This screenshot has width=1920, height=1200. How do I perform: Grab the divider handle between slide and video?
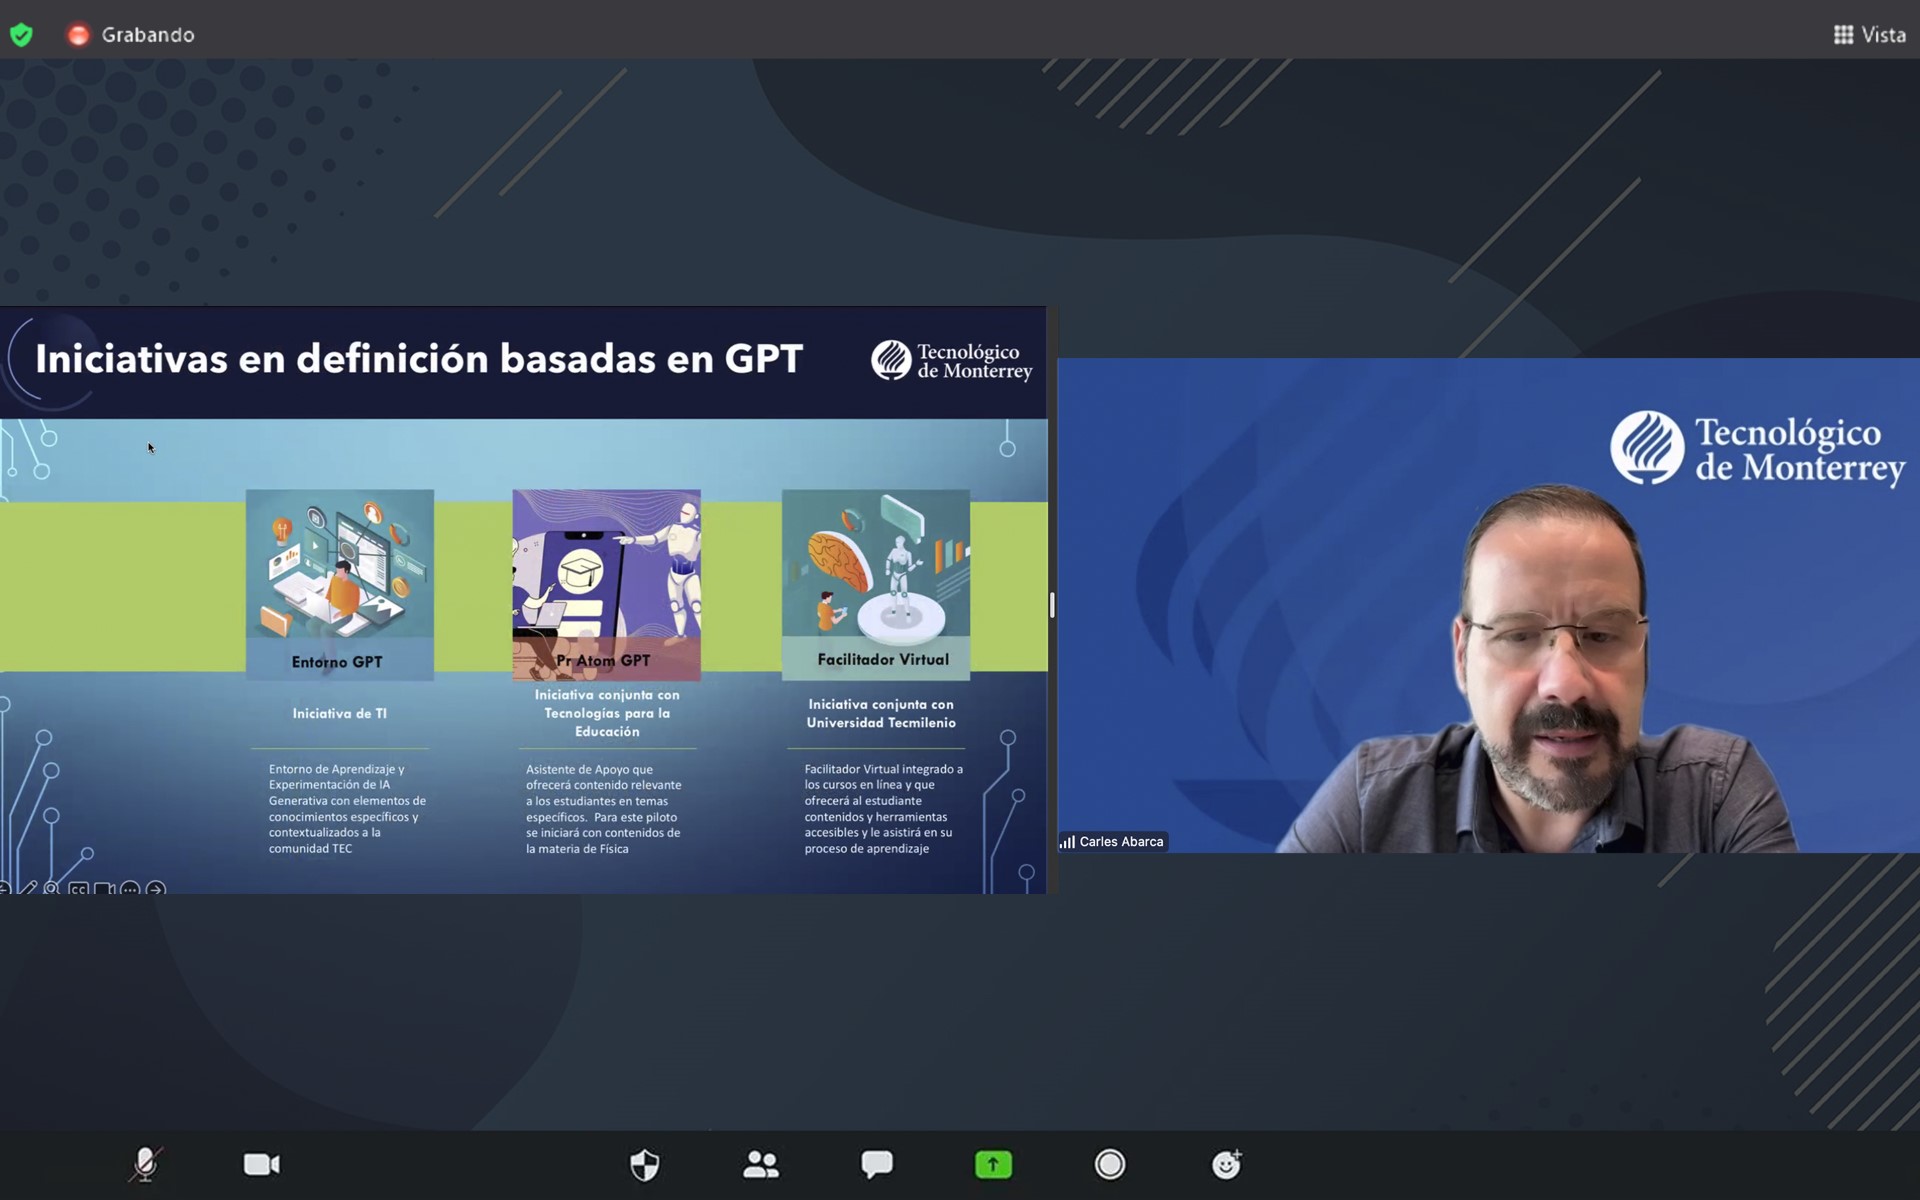coord(1052,604)
